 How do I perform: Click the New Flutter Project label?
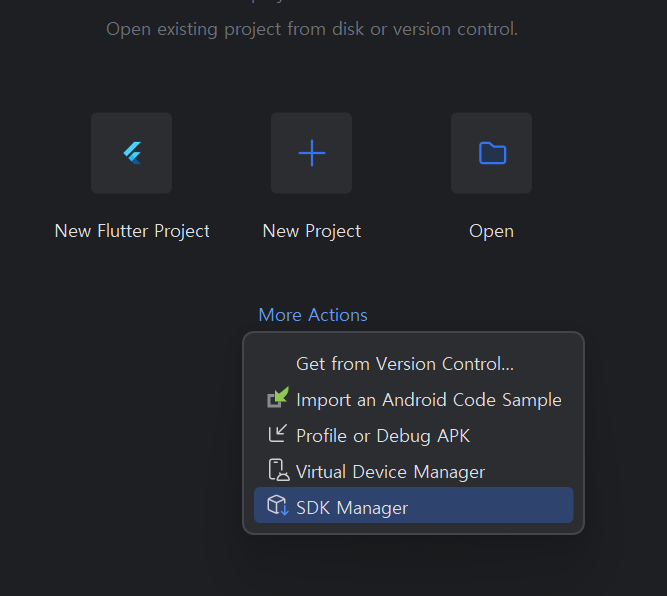[x=132, y=231]
